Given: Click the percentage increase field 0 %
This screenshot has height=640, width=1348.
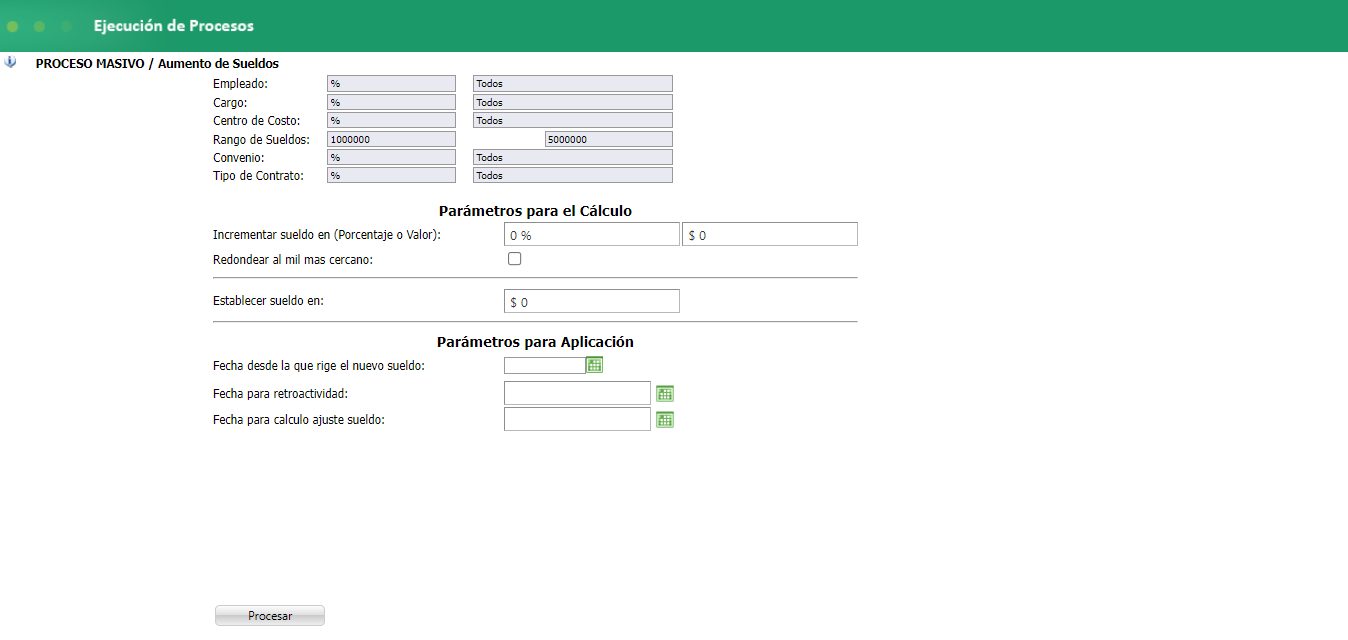Looking at the screenshot, I should [x=592, y=234].
